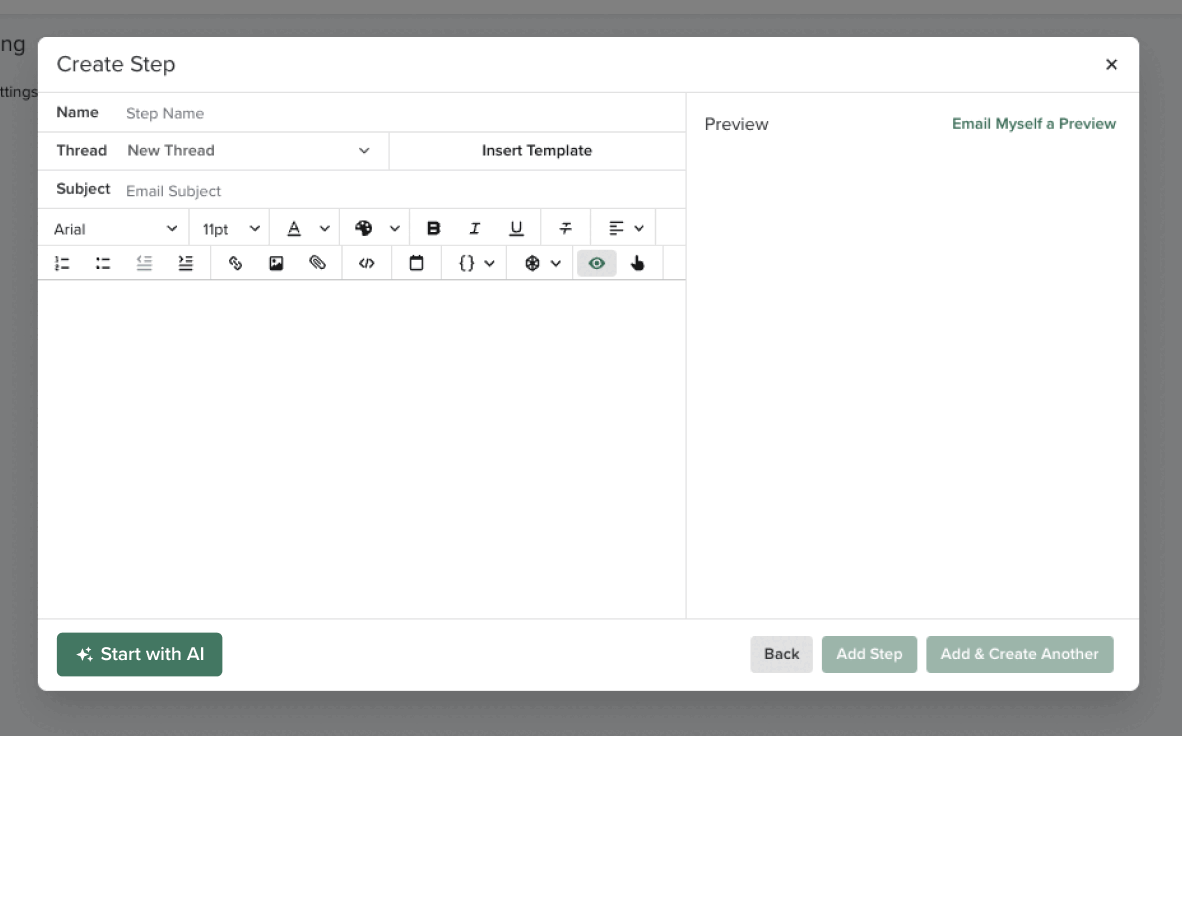Viewport: 1182px width, 906px height.
Task: Toggle the preview eye icon
Action: [x=596, y=263]
